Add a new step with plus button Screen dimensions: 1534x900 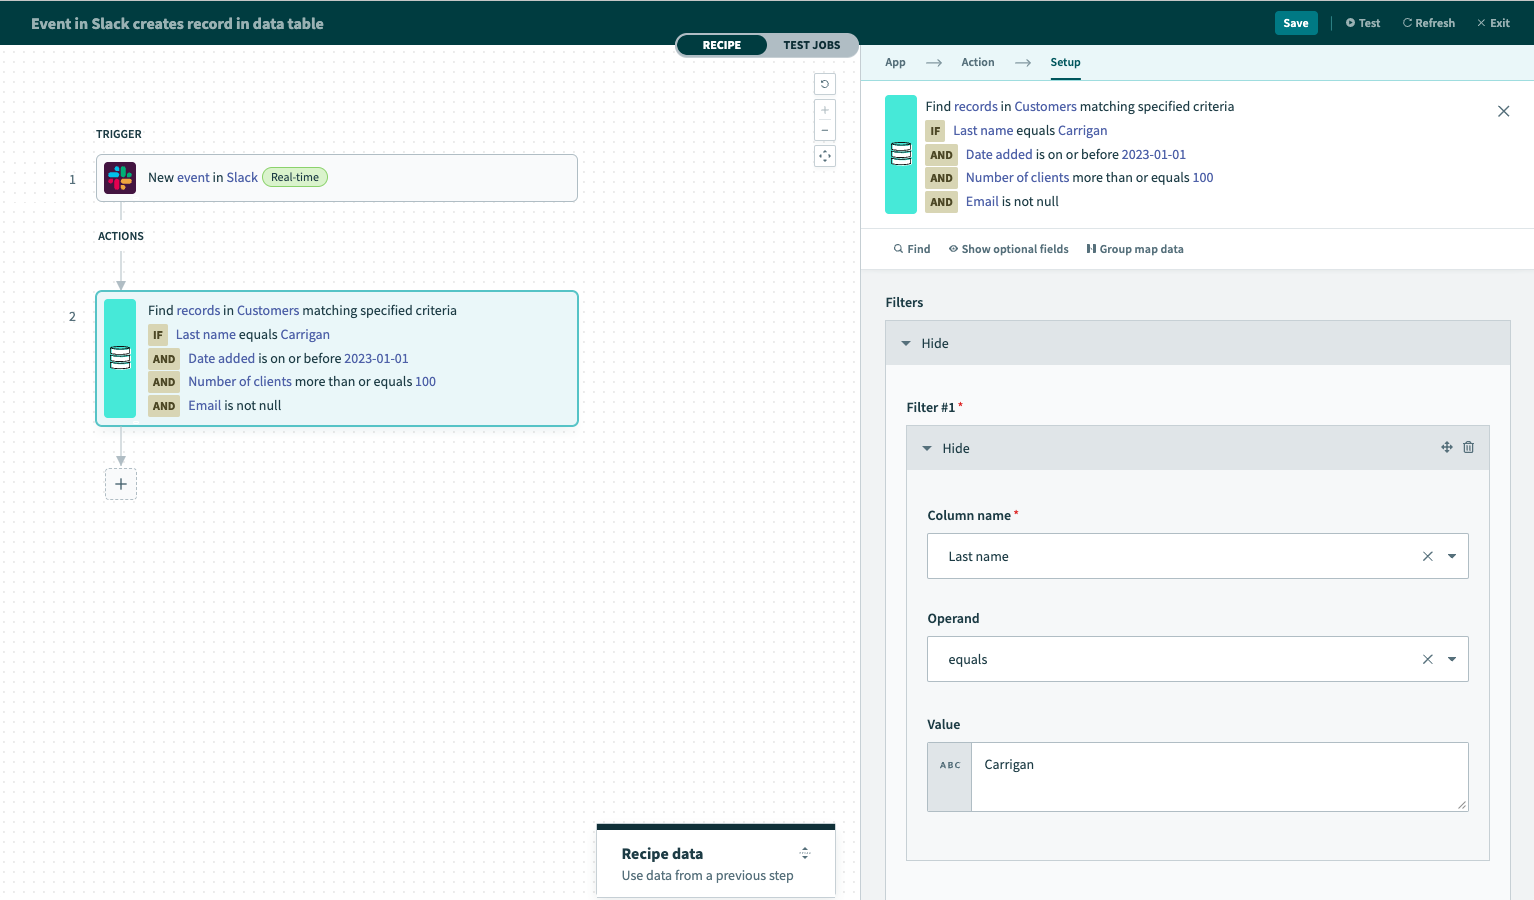click(121, 484)
